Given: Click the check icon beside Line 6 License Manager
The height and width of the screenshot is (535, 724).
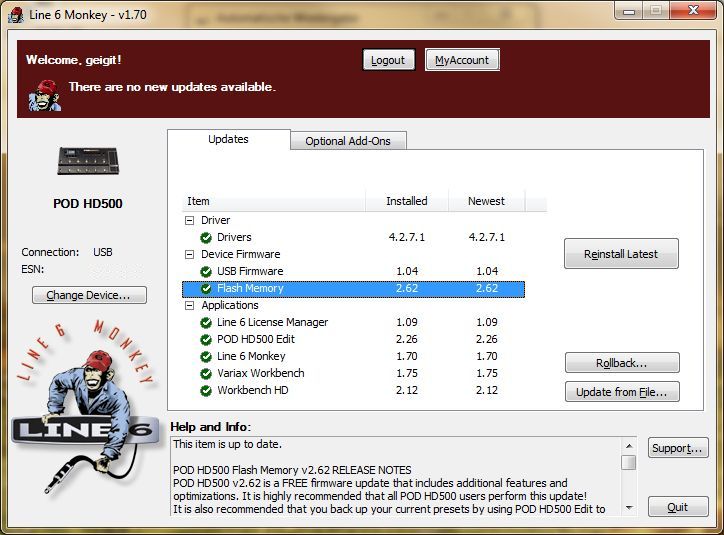Looking at the screenshot, I should click(x=206, y=323).
